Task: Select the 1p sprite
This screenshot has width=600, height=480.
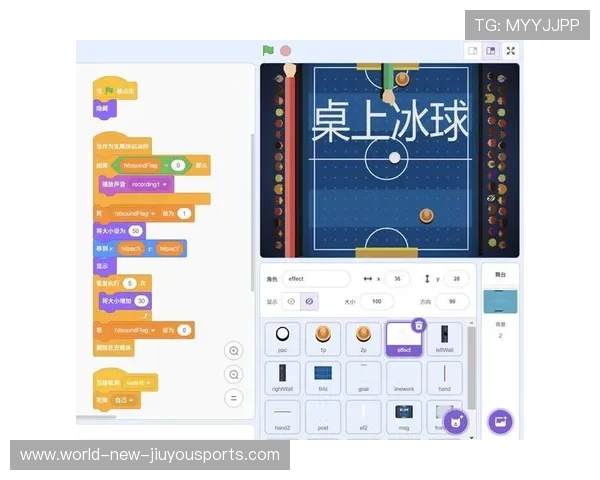Action: click(323, 339)
